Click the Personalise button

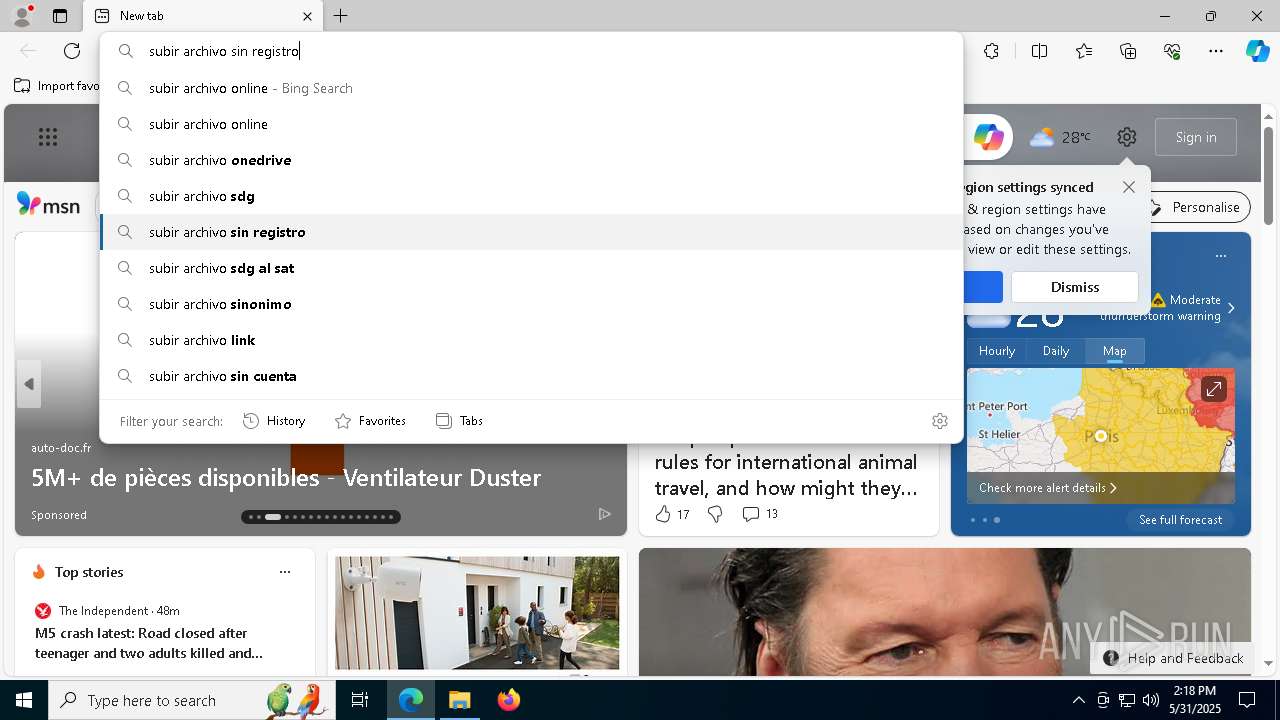(1196, 207)
